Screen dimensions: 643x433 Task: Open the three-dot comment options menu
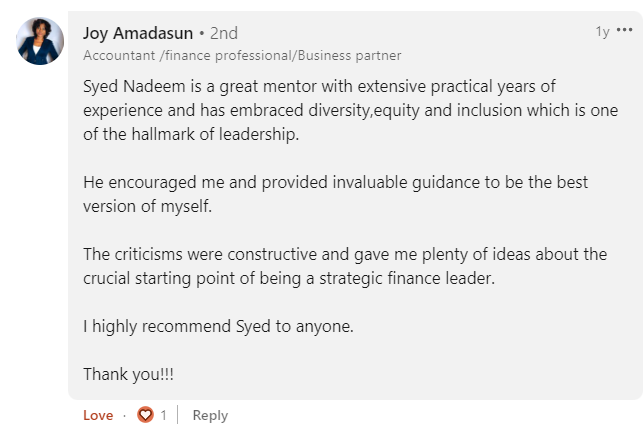(626, 32)
